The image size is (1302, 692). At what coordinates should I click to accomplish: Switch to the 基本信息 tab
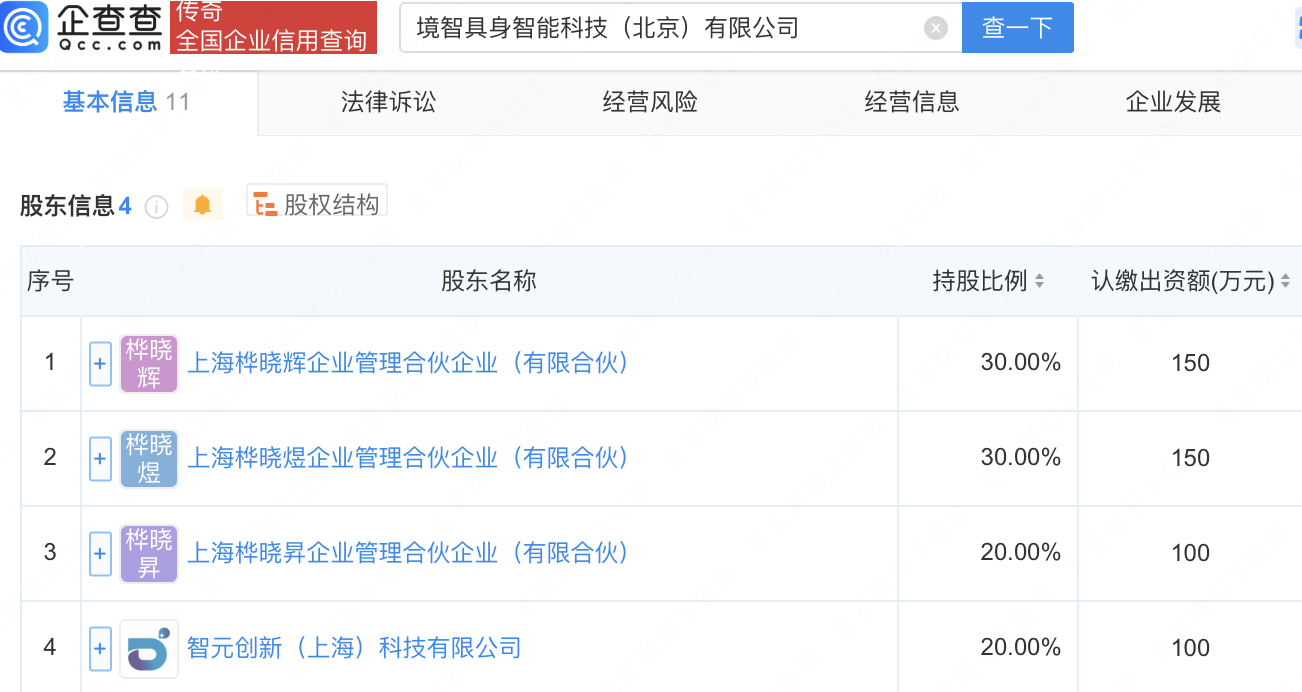point(127,102)
